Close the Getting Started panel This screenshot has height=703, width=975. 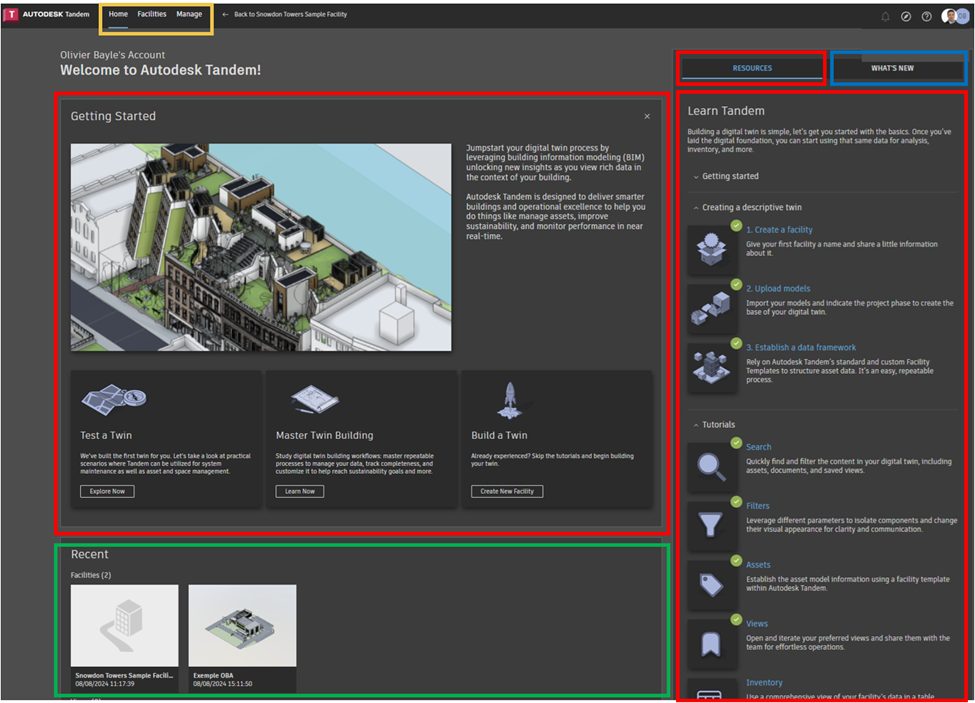647,117
